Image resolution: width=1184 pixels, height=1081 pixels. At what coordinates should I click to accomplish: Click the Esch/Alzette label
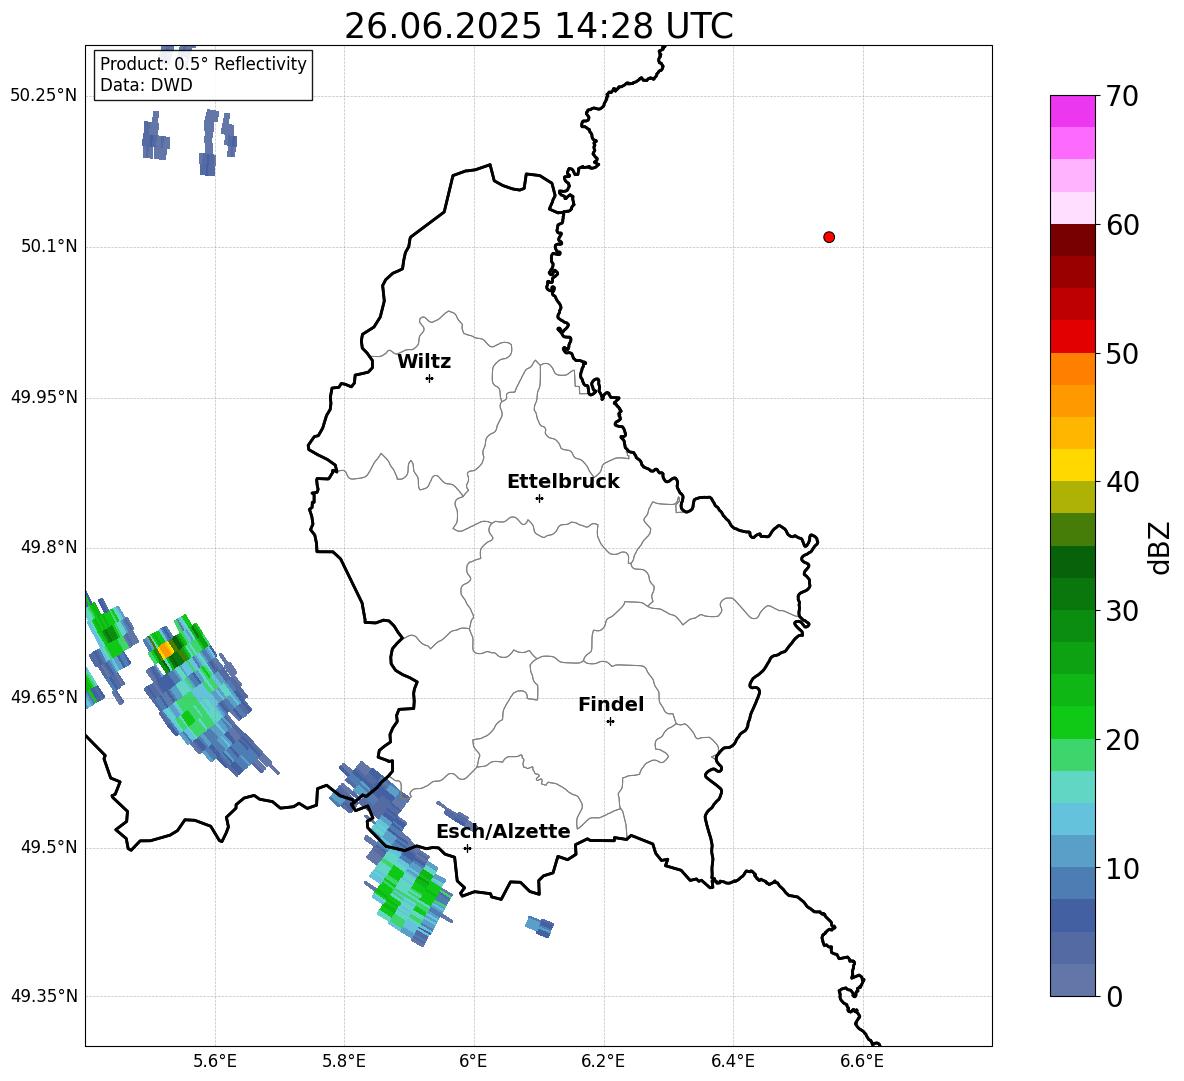pyautogui.click(x=503, y=831)
